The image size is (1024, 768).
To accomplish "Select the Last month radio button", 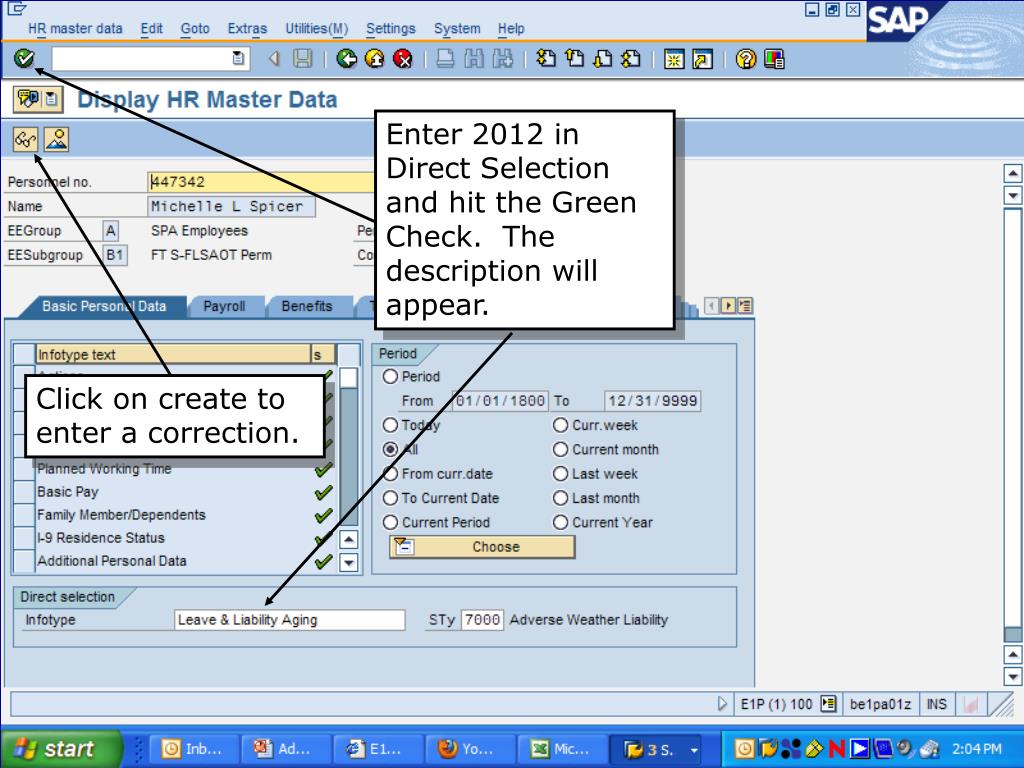I will [560, 498].
